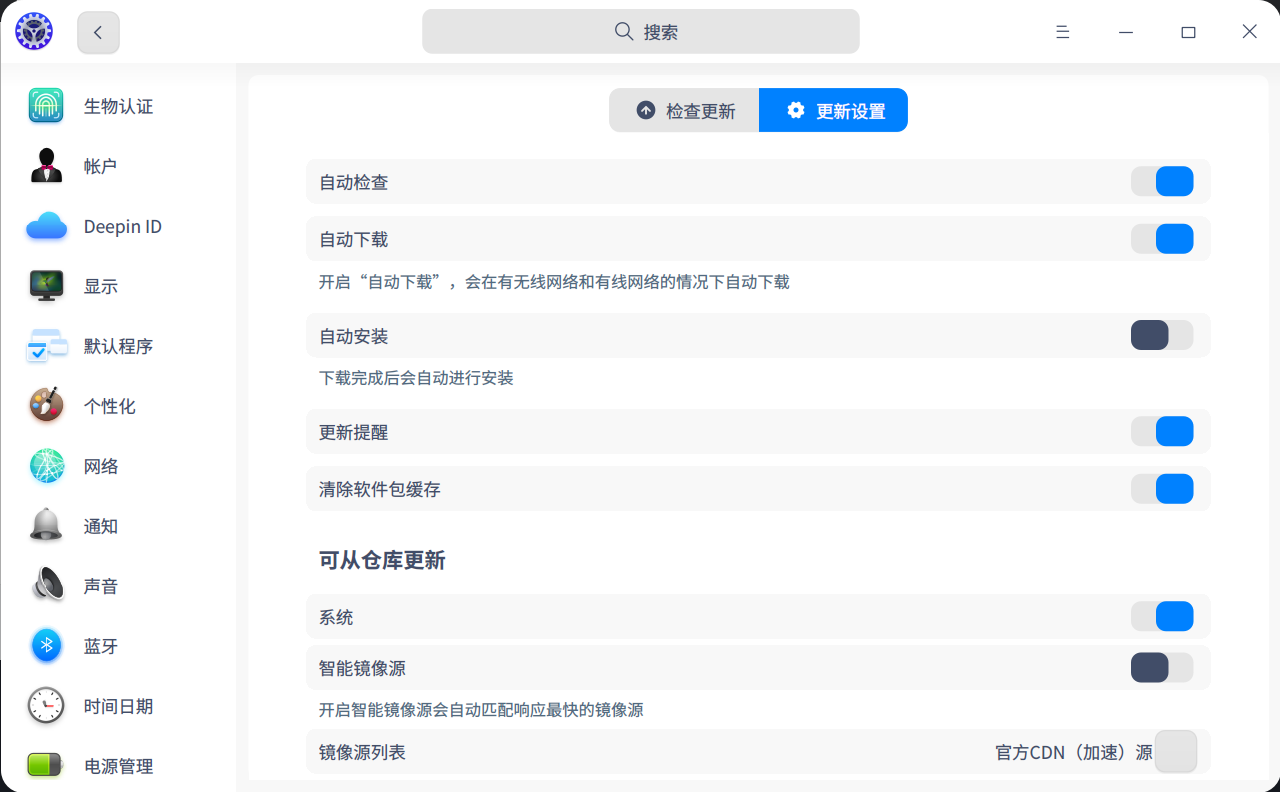
Task: Click the 下载完成后会自动进行安装 hint text
Action: 416,378
